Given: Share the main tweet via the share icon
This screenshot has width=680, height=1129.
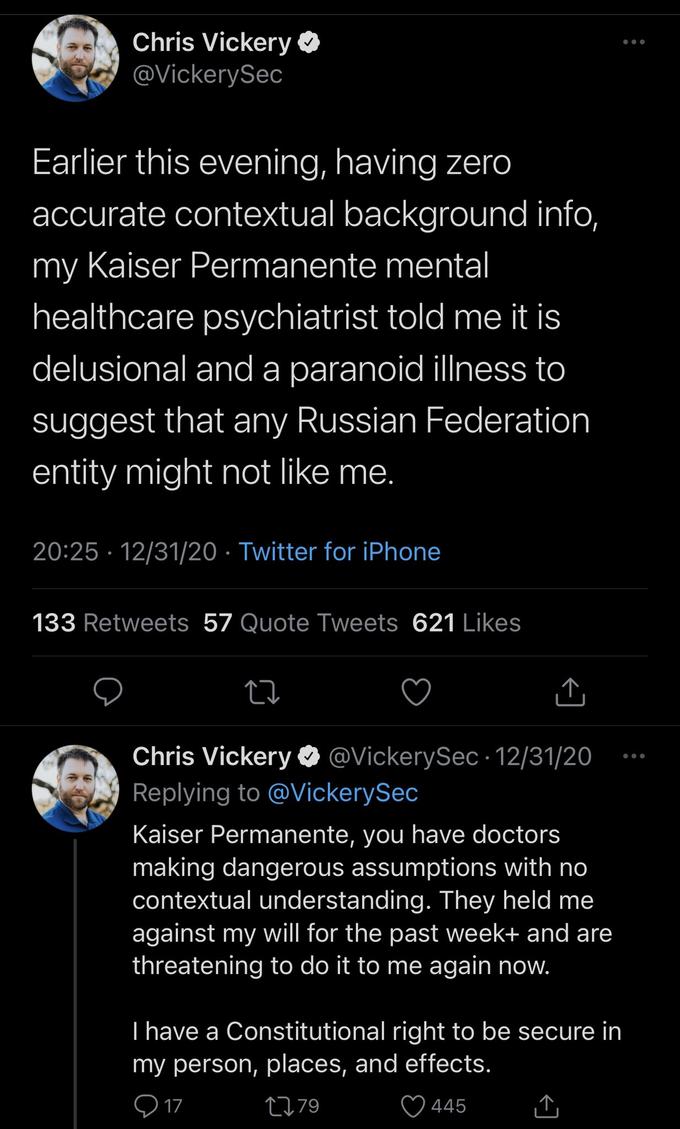Looking at the screenshot, I should (569, 692).
